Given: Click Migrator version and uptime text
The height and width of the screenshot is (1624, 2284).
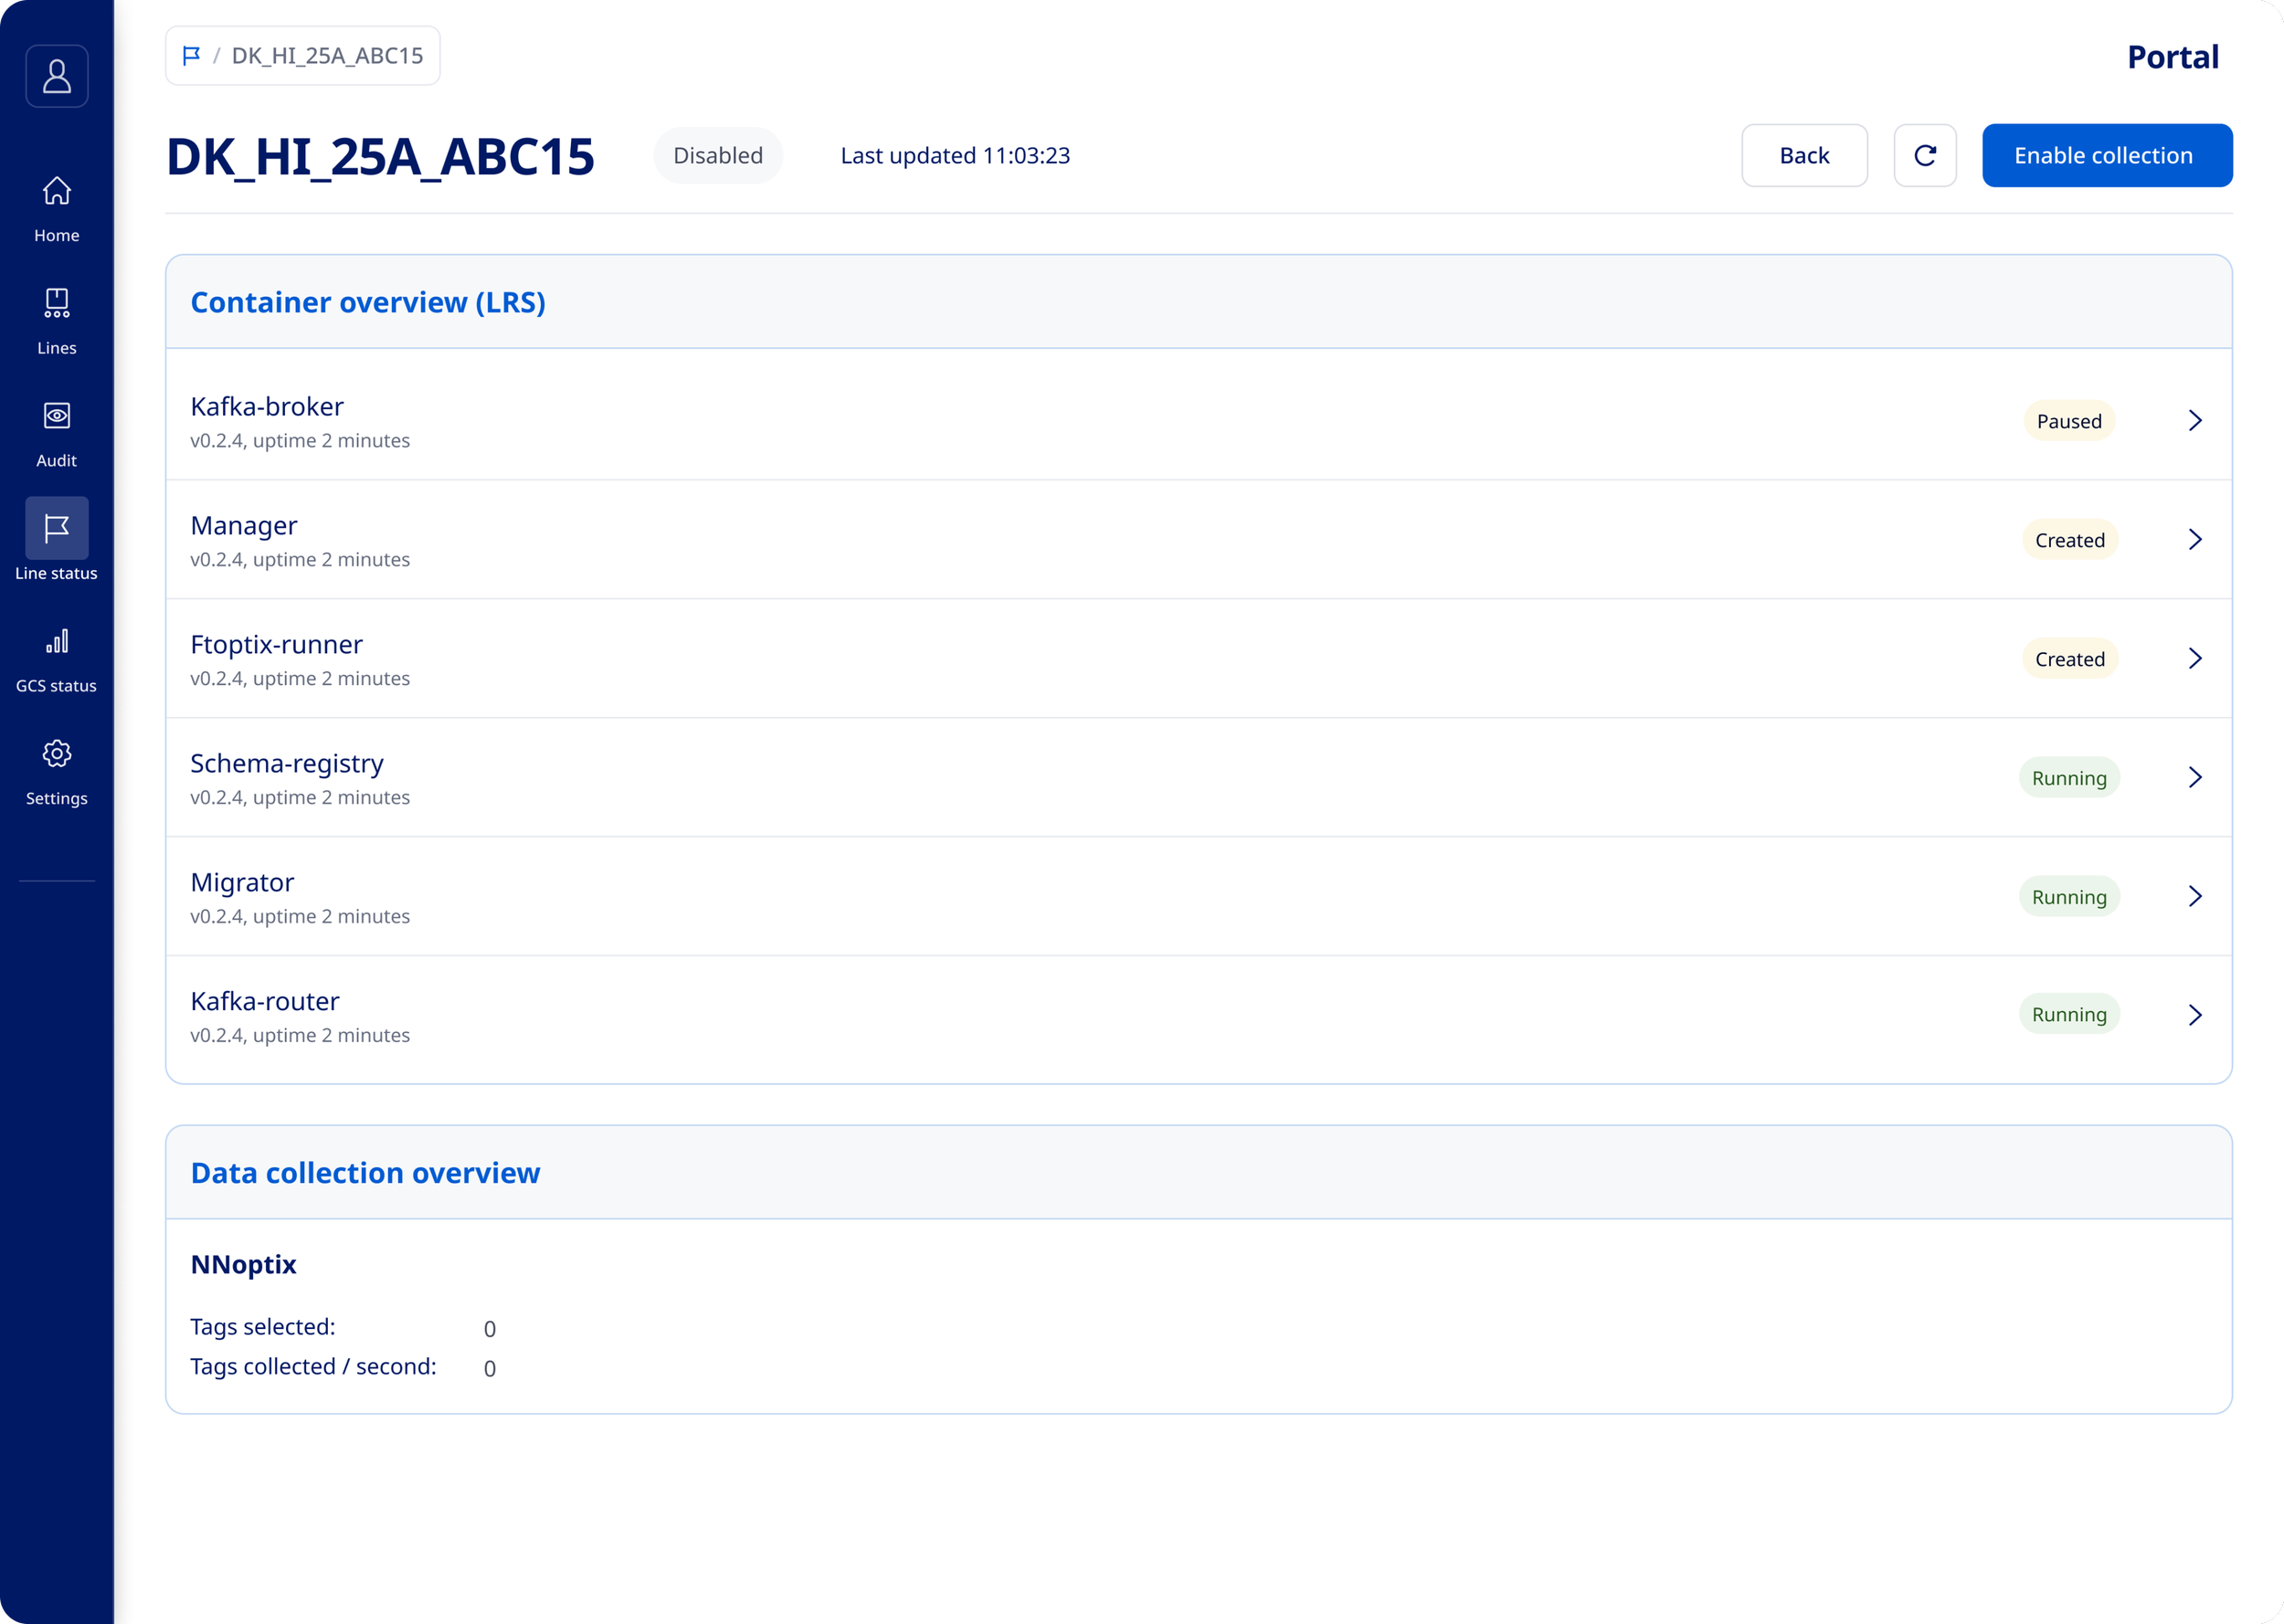Looking at the screenshot, I should coord(300,916).
